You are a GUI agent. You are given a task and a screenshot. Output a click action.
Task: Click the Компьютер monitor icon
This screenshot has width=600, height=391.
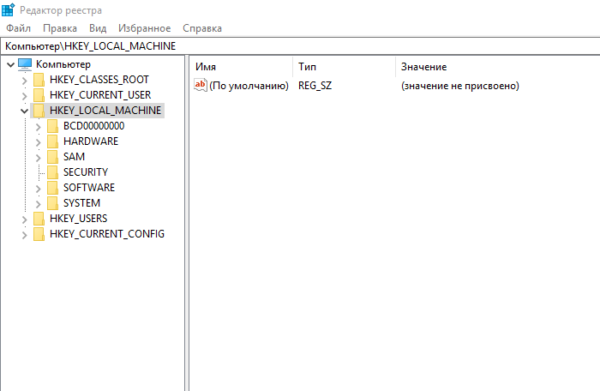(25, 64)
